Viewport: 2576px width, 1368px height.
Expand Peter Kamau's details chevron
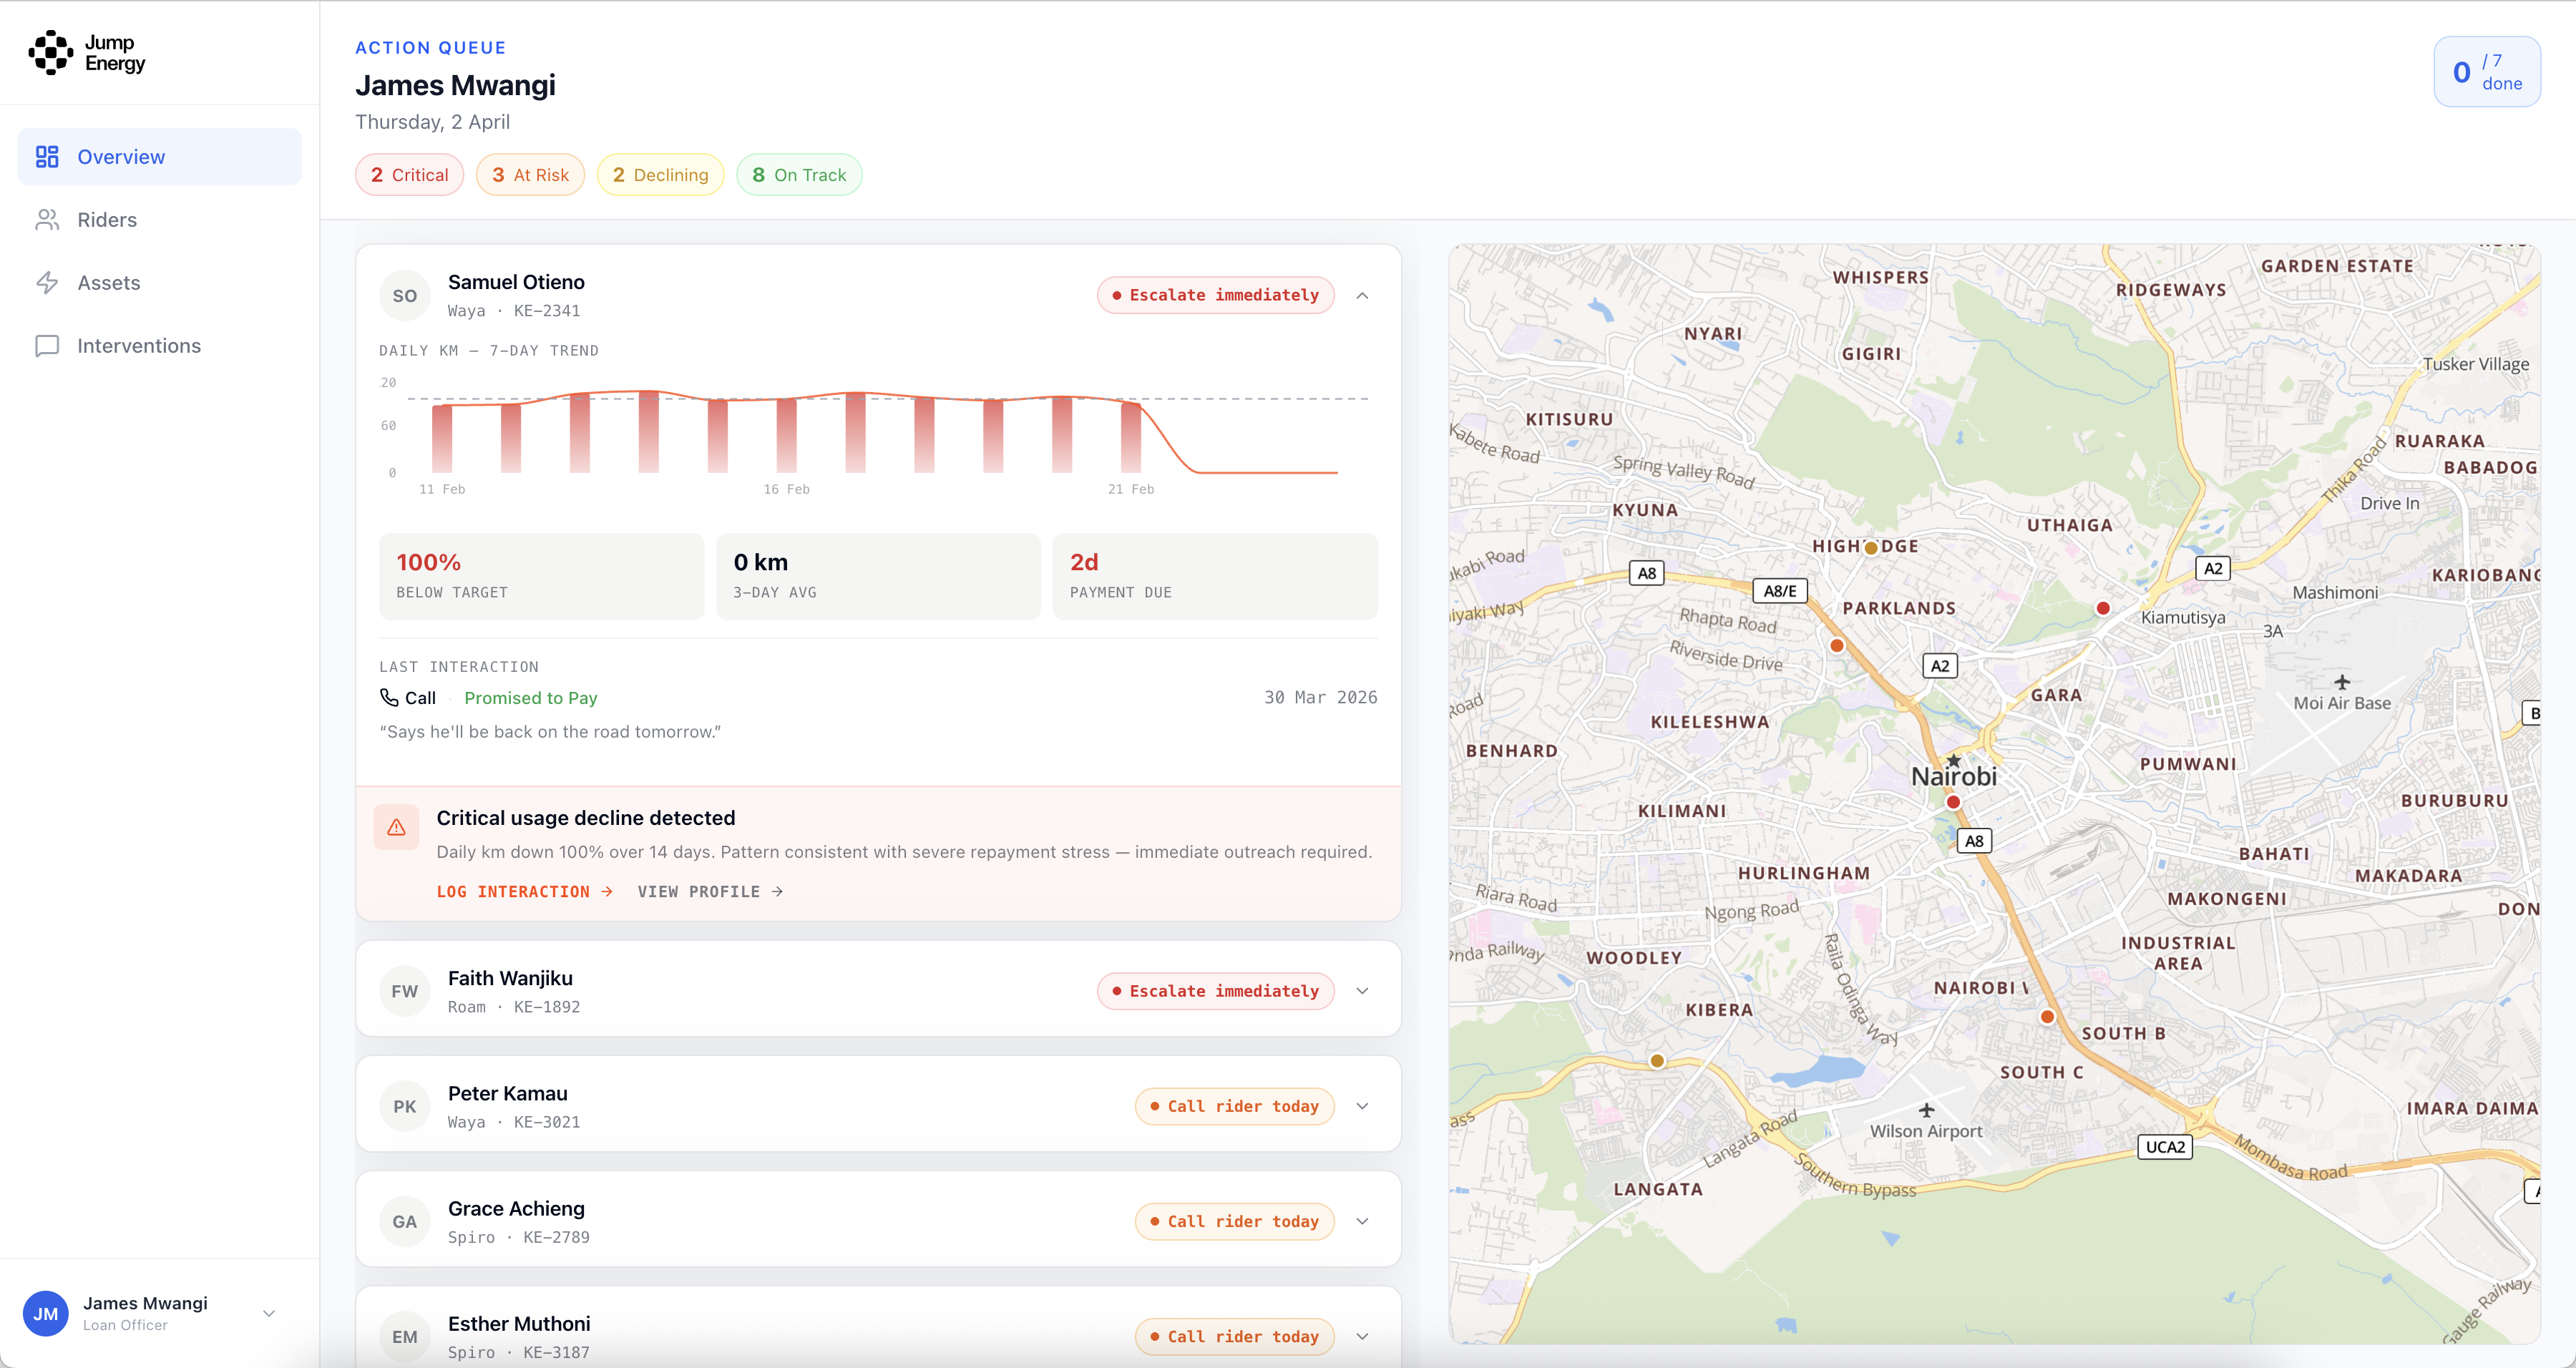pyautogui.click(x=1362, y=1105)
